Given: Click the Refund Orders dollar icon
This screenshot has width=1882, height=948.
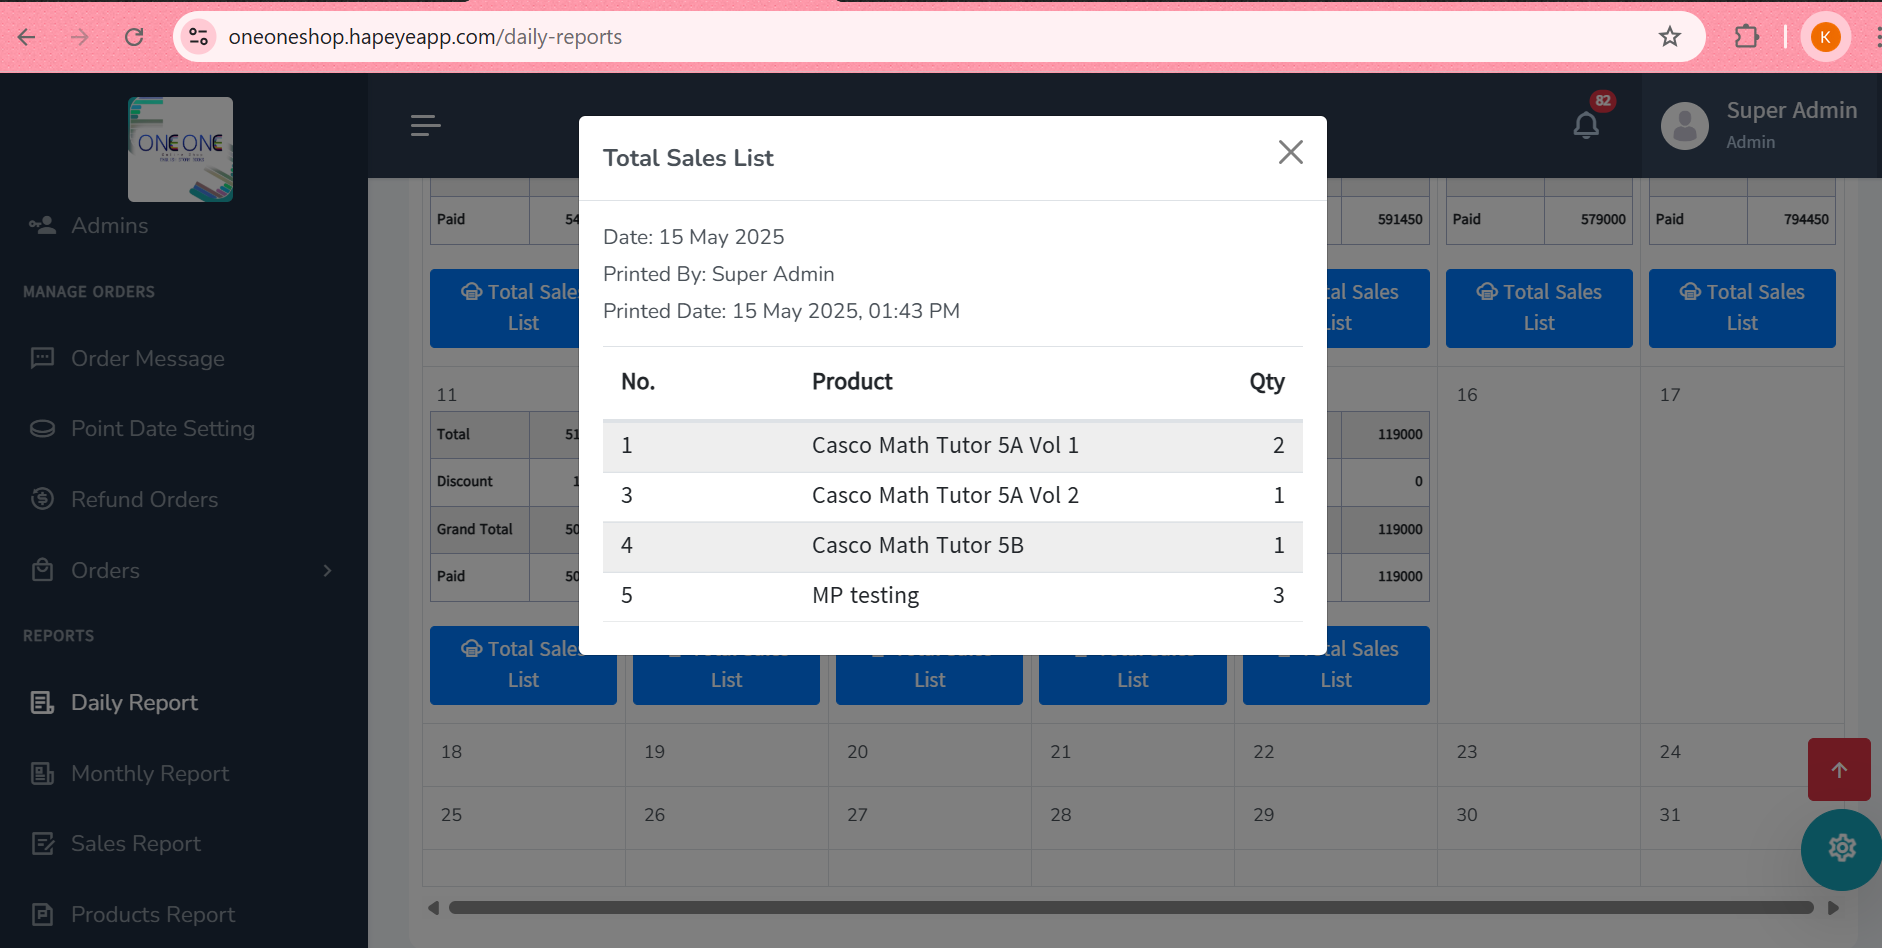Looking at the screenshot, I should (x=42, y=498).
